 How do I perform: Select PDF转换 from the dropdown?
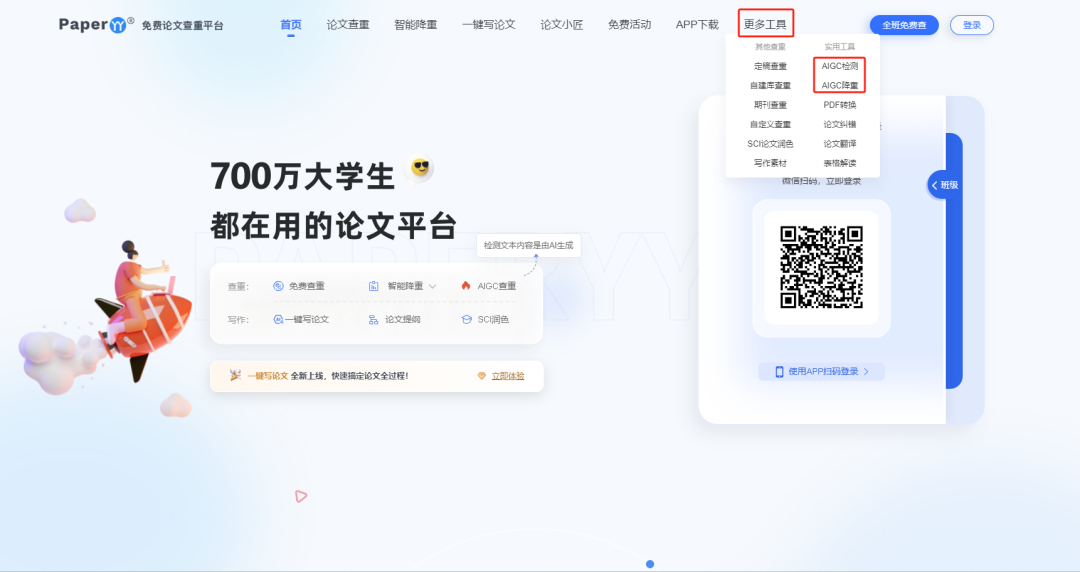[840, 105]
